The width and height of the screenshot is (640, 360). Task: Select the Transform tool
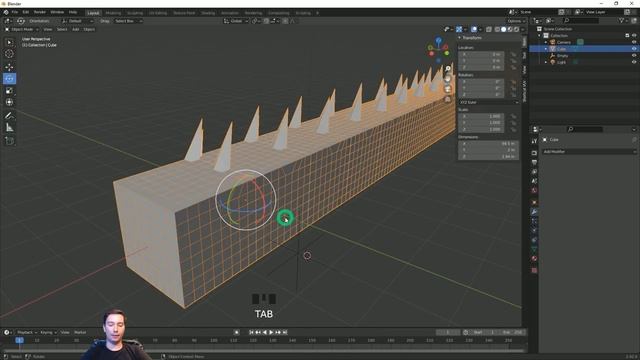9,102
